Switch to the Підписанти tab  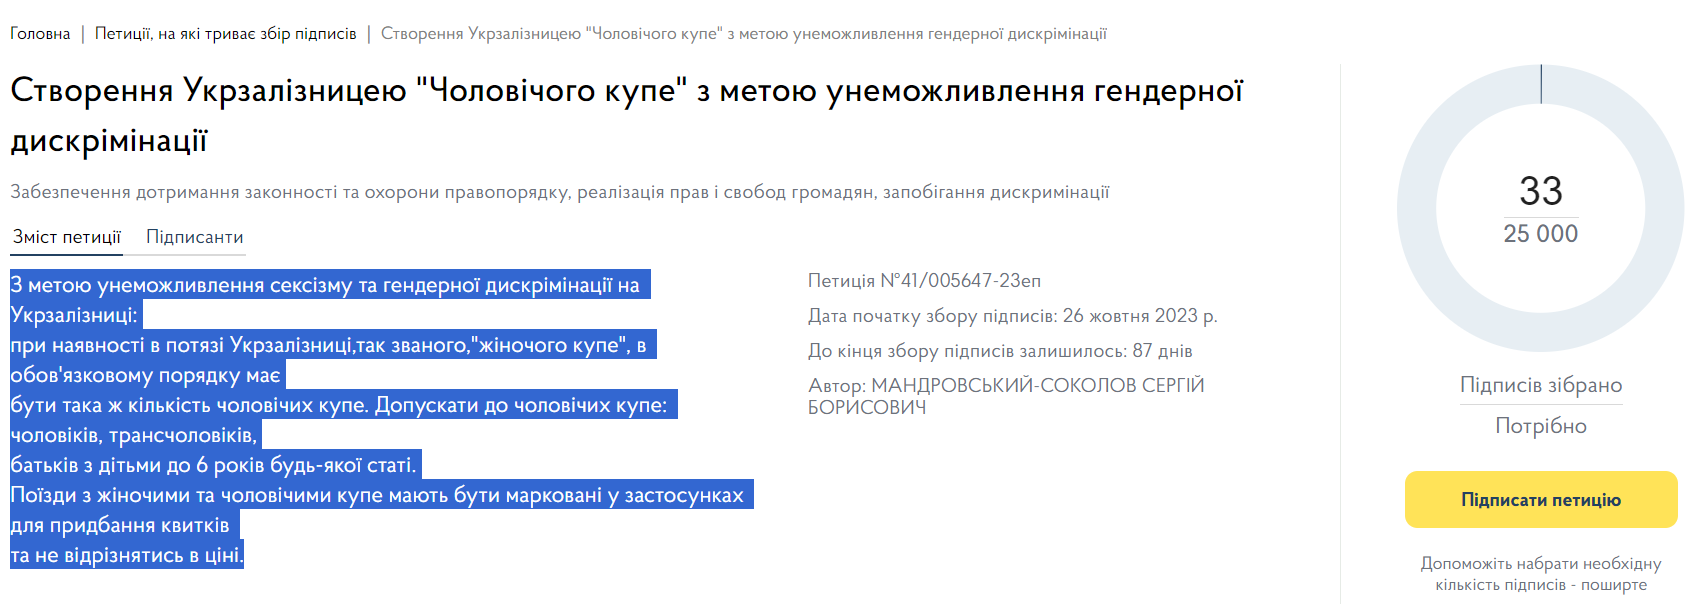(195, 237)
